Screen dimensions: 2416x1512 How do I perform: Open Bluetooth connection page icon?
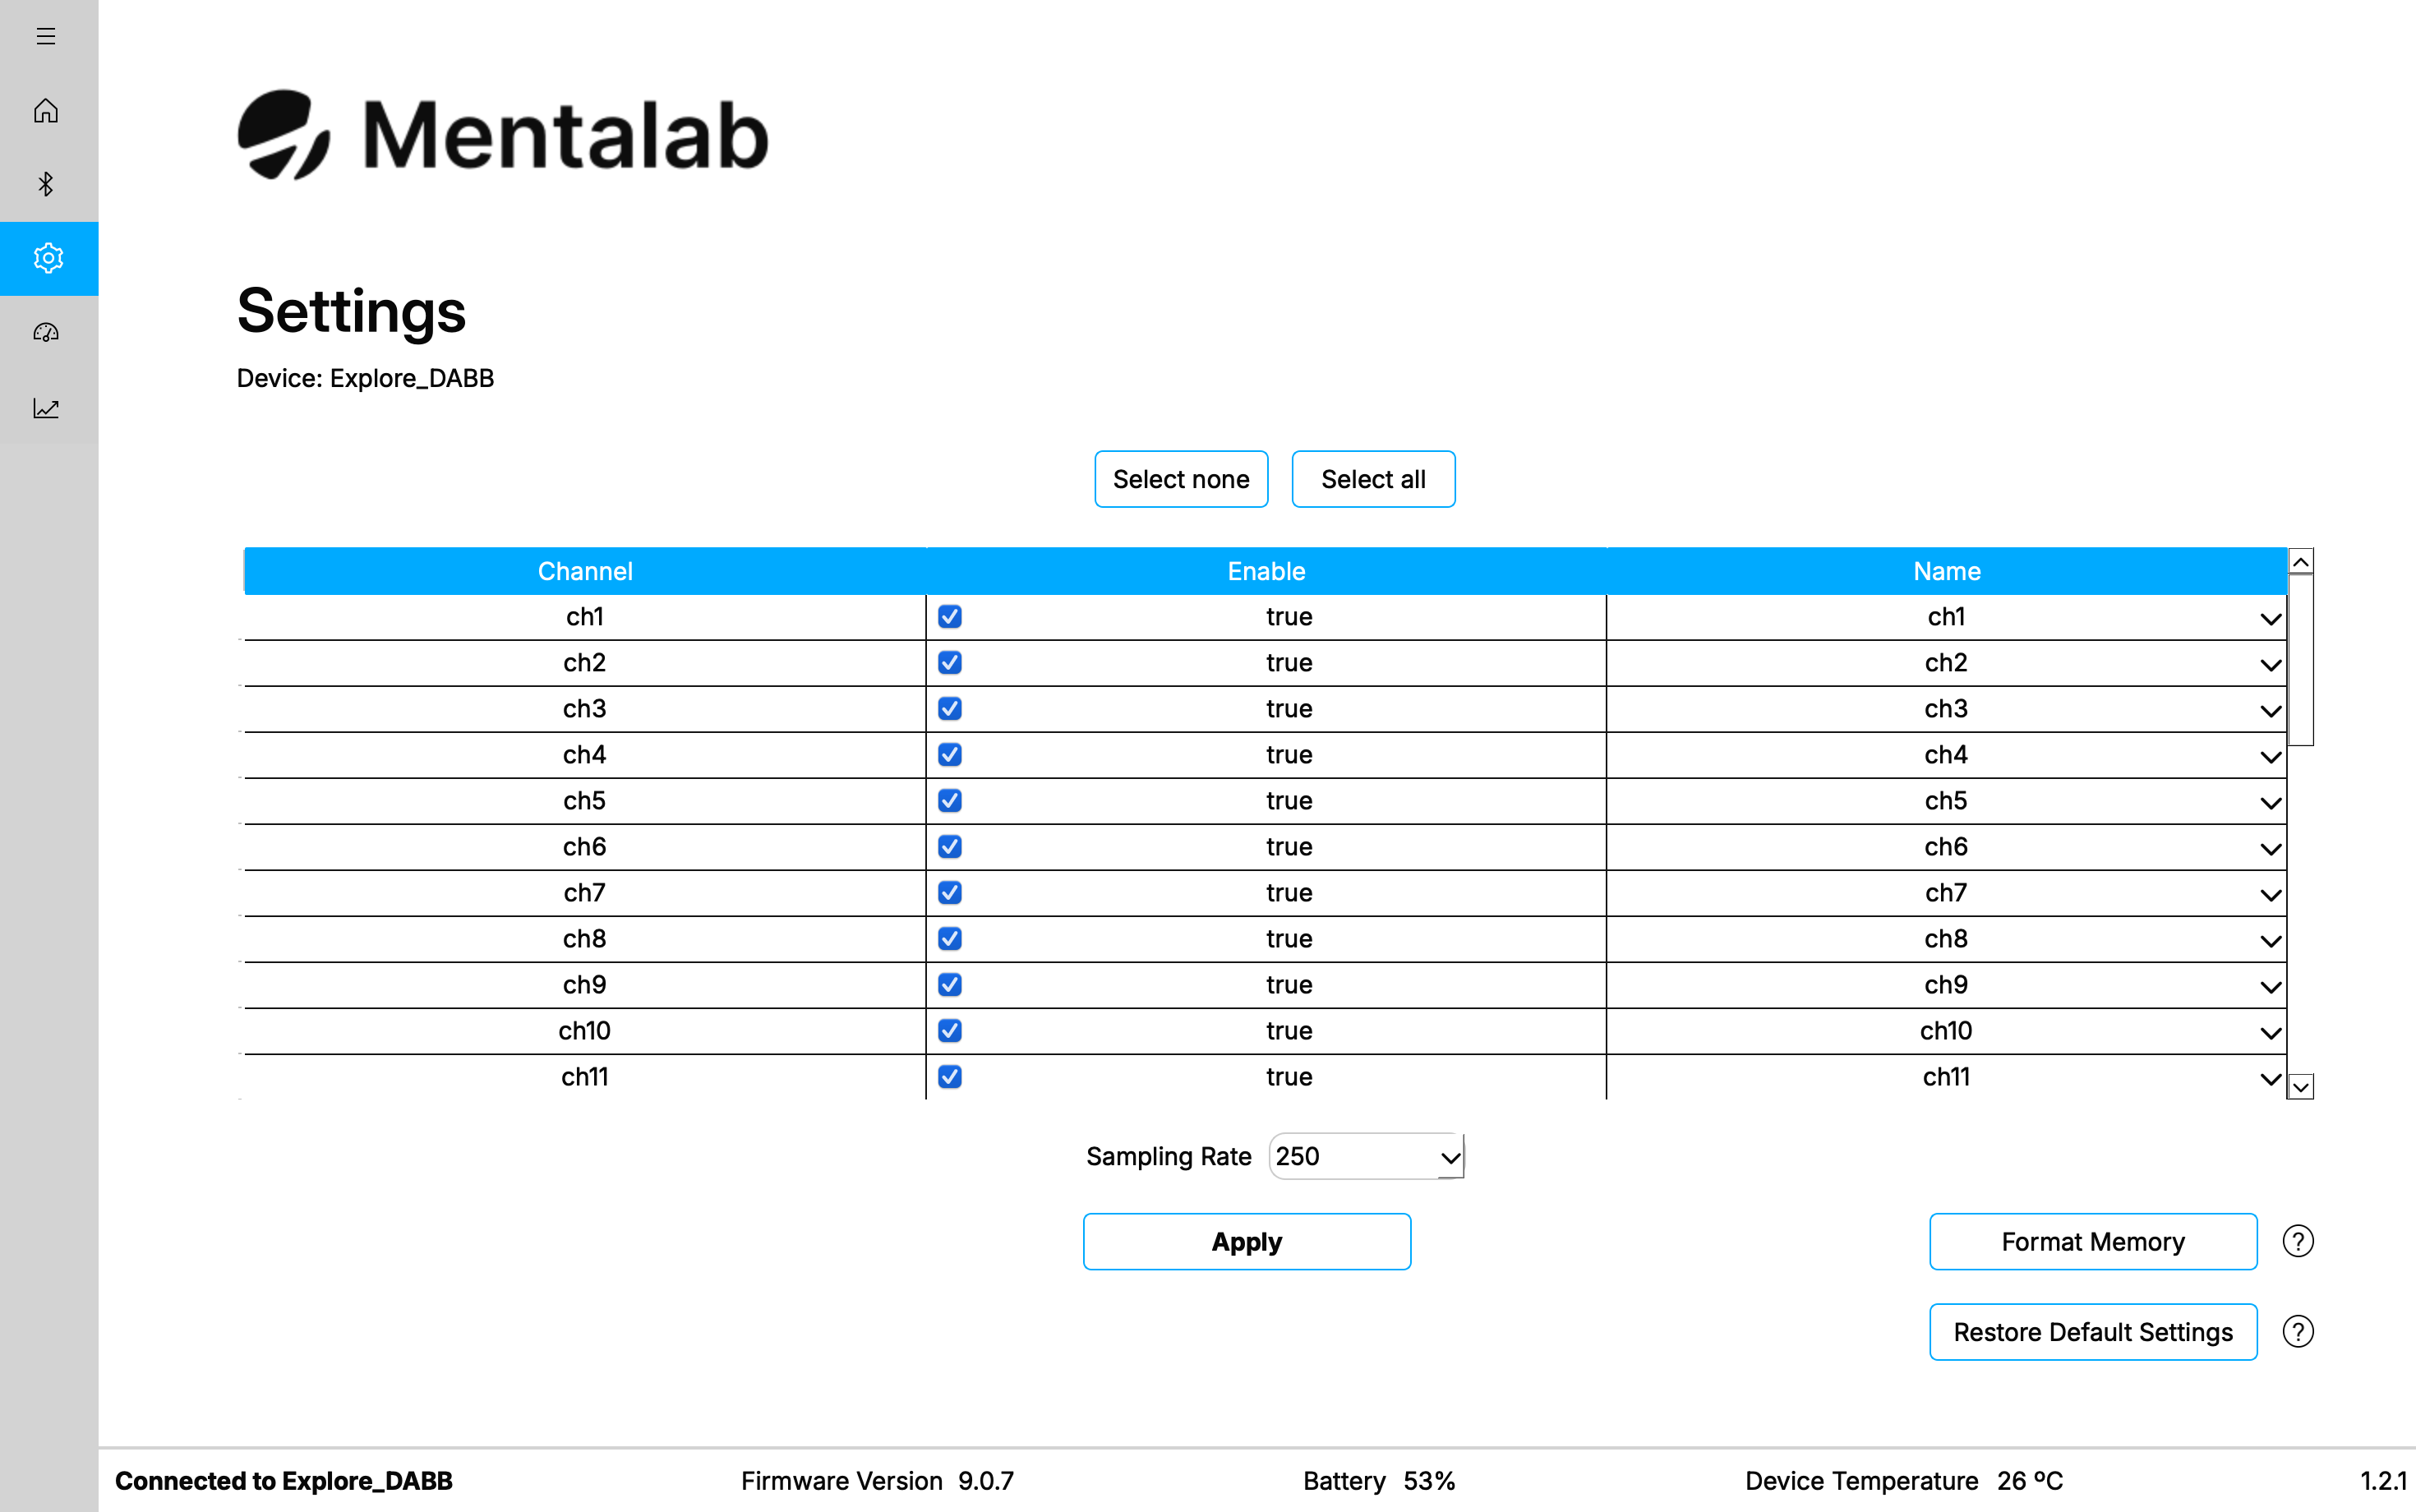coord(46,184)
